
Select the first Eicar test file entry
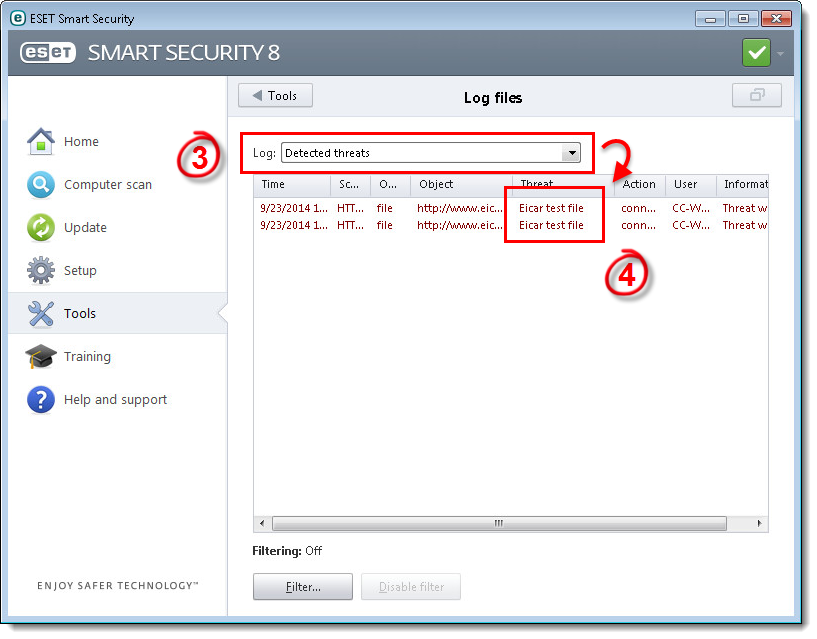[x=551, y=208]
